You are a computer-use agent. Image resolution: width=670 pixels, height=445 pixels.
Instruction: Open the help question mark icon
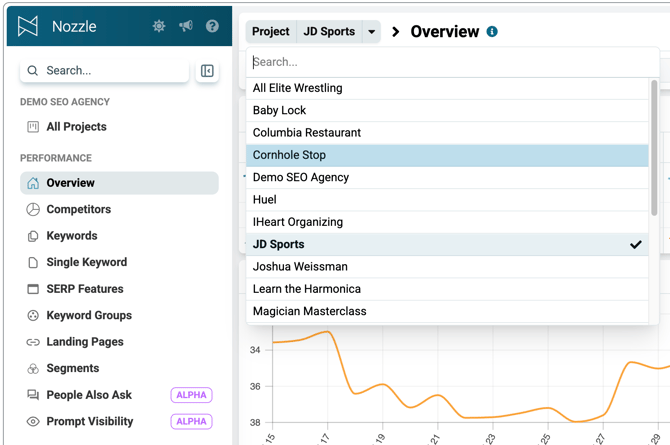pos(212,26)
